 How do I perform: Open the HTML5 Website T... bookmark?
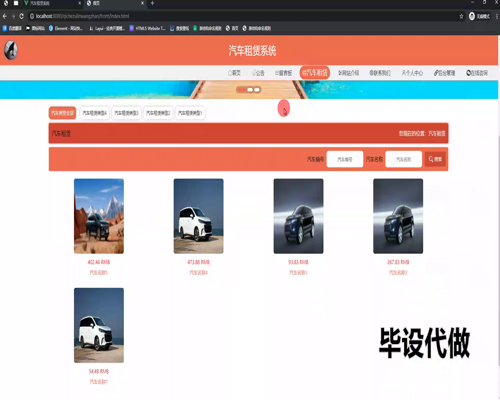coord(147,28)
